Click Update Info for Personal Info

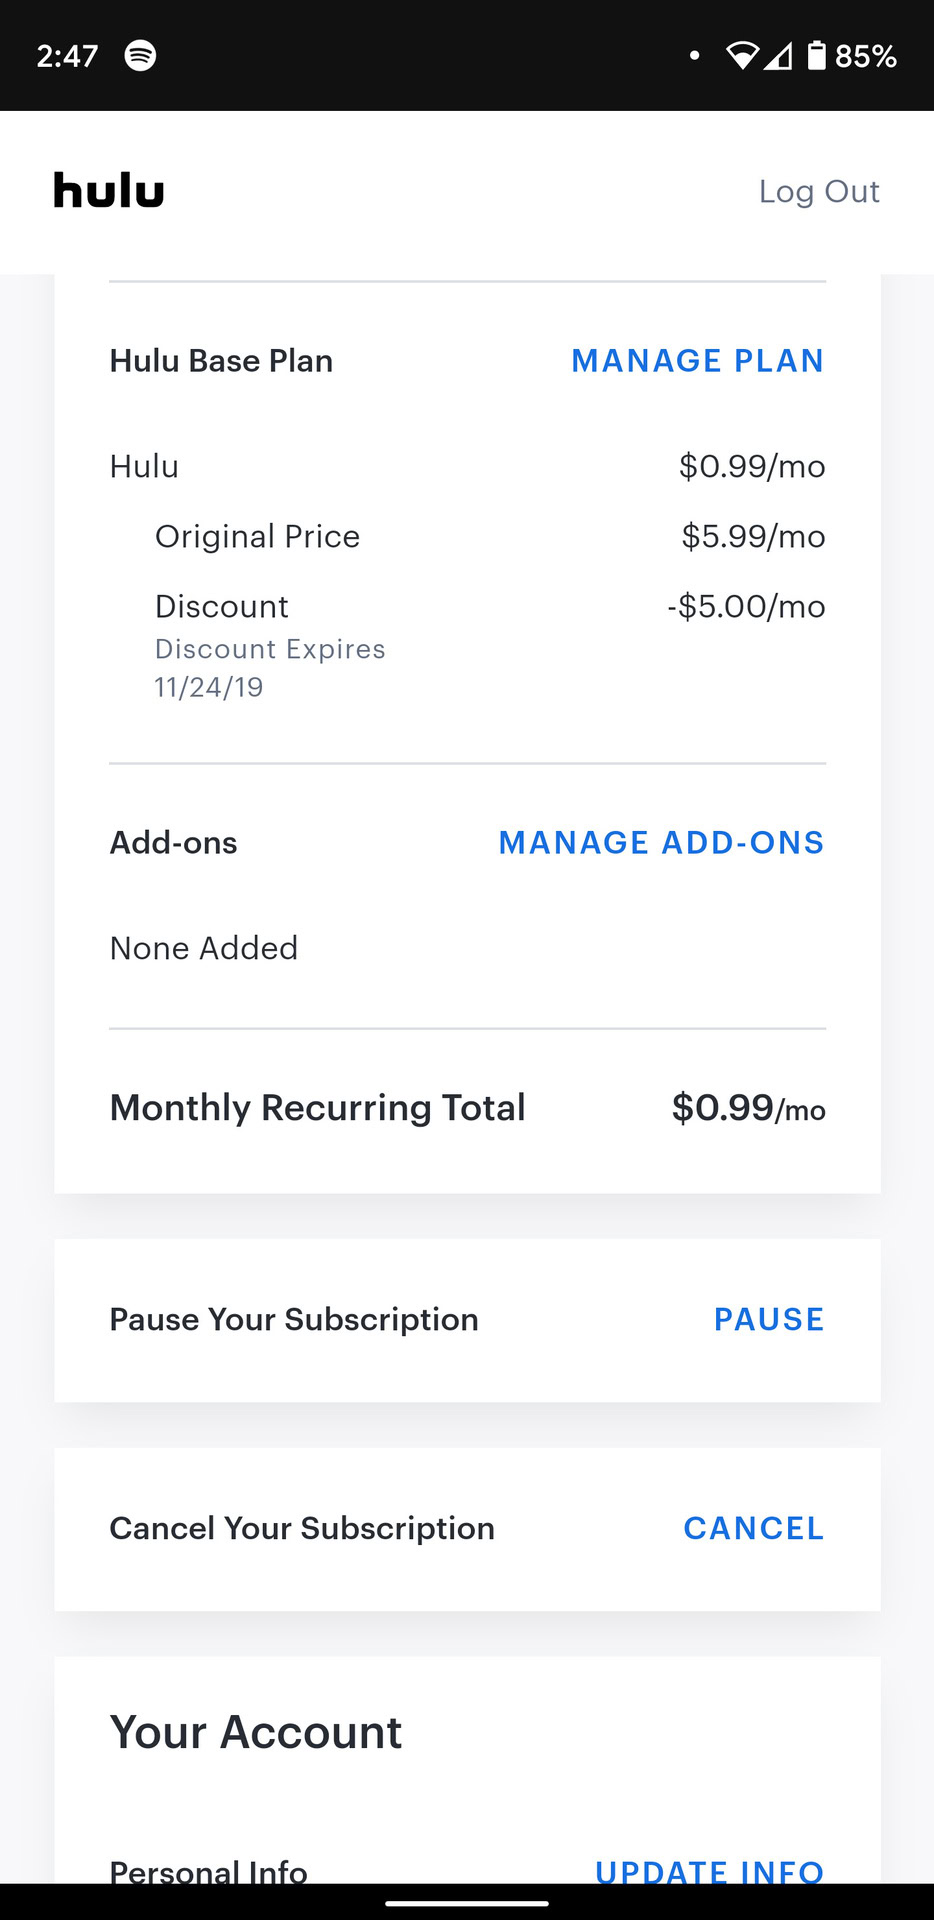[709, 1871]
